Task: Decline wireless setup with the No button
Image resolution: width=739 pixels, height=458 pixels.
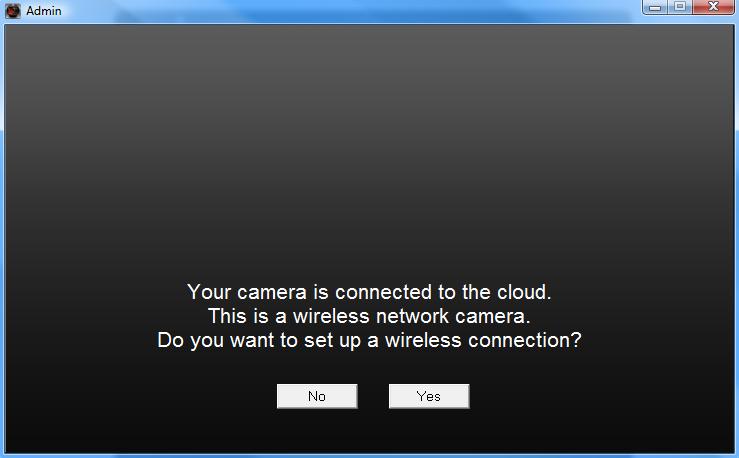Action: tap(317, 396)
